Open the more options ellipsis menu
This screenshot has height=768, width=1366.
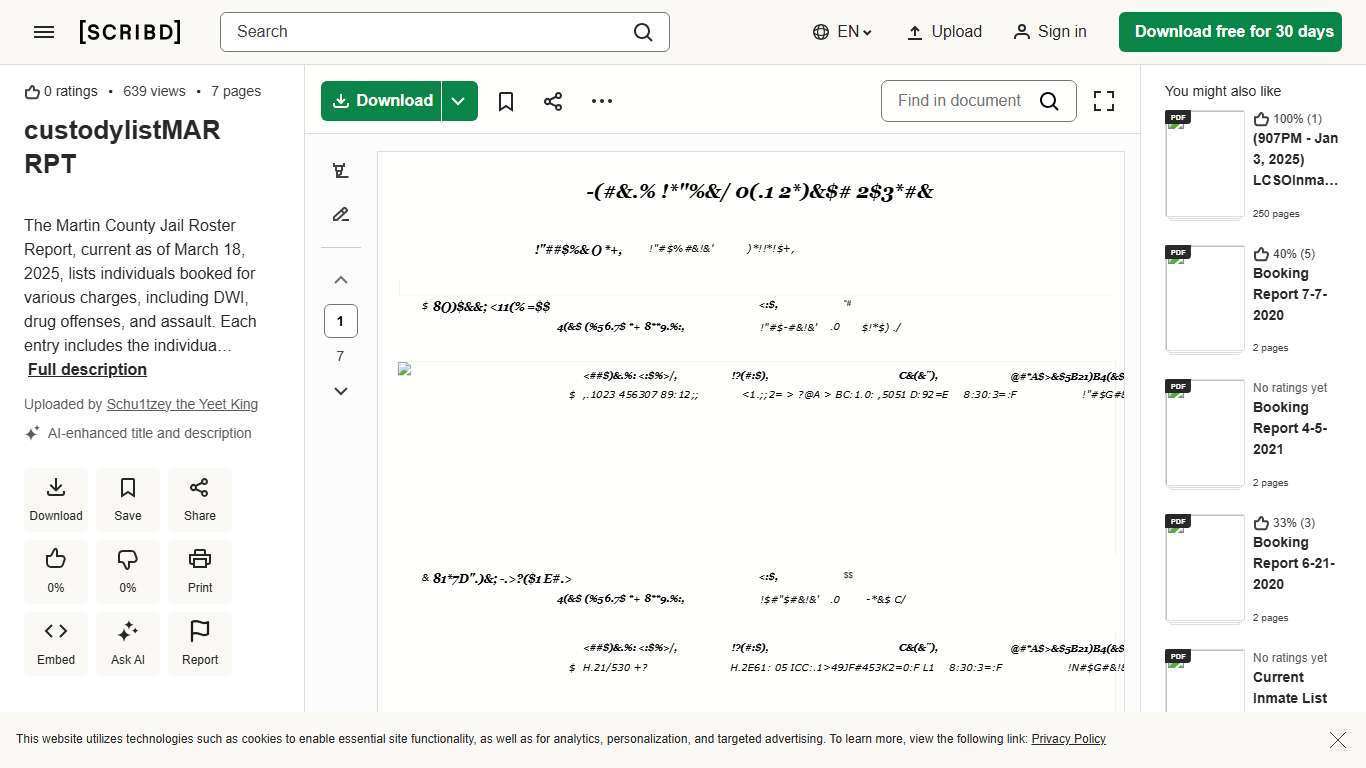(x=602, y=101)
